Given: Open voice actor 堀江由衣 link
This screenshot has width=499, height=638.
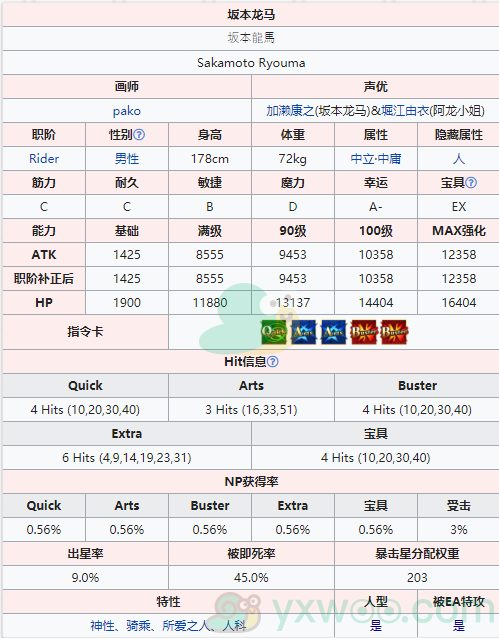Looking at the screenshot, I should (405, 111).
